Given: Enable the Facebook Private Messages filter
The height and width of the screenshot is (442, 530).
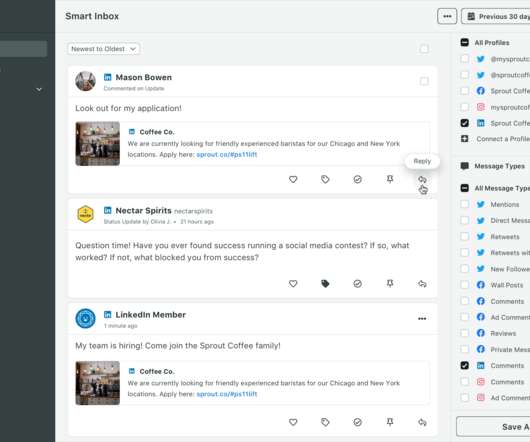Looking at the screenshot, I should (x=465, y=349).
